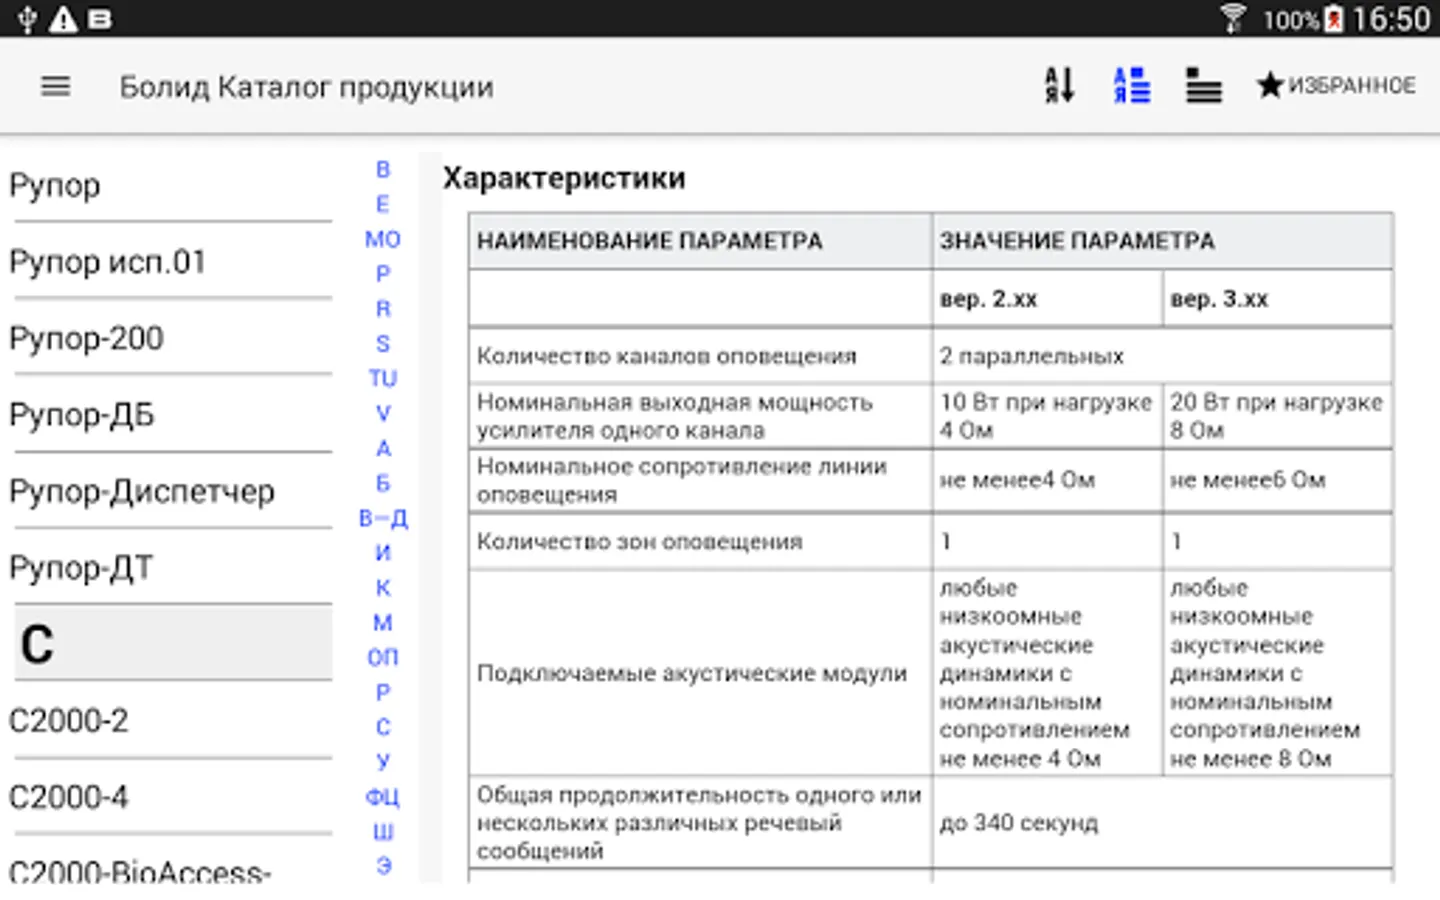Screen dimensions: 1440x900
Task: Open the Рупор-Диспетчер product entry
Action: [170, 491]
